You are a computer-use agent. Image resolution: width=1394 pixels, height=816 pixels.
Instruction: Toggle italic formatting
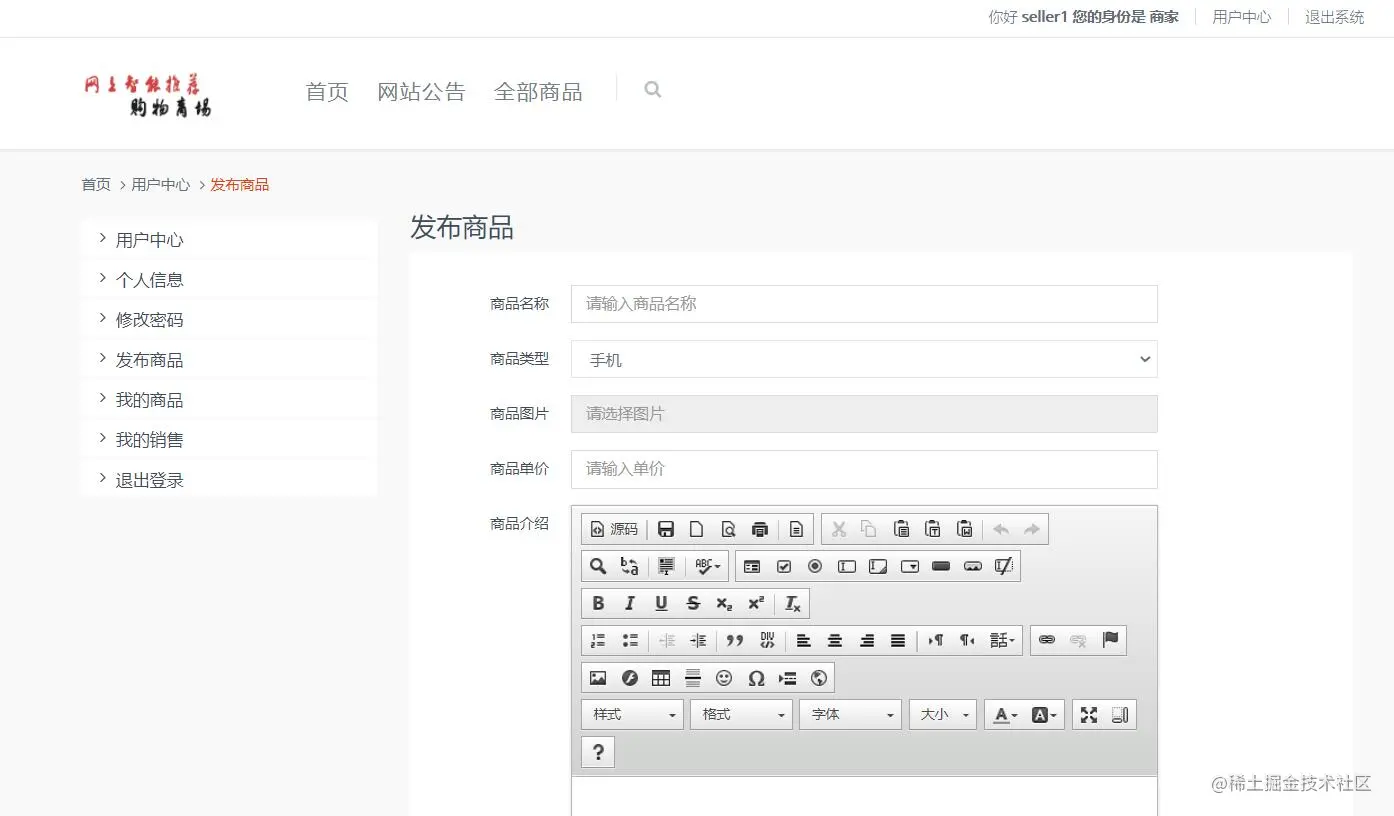pyautogui.click(x=630, y=603)
